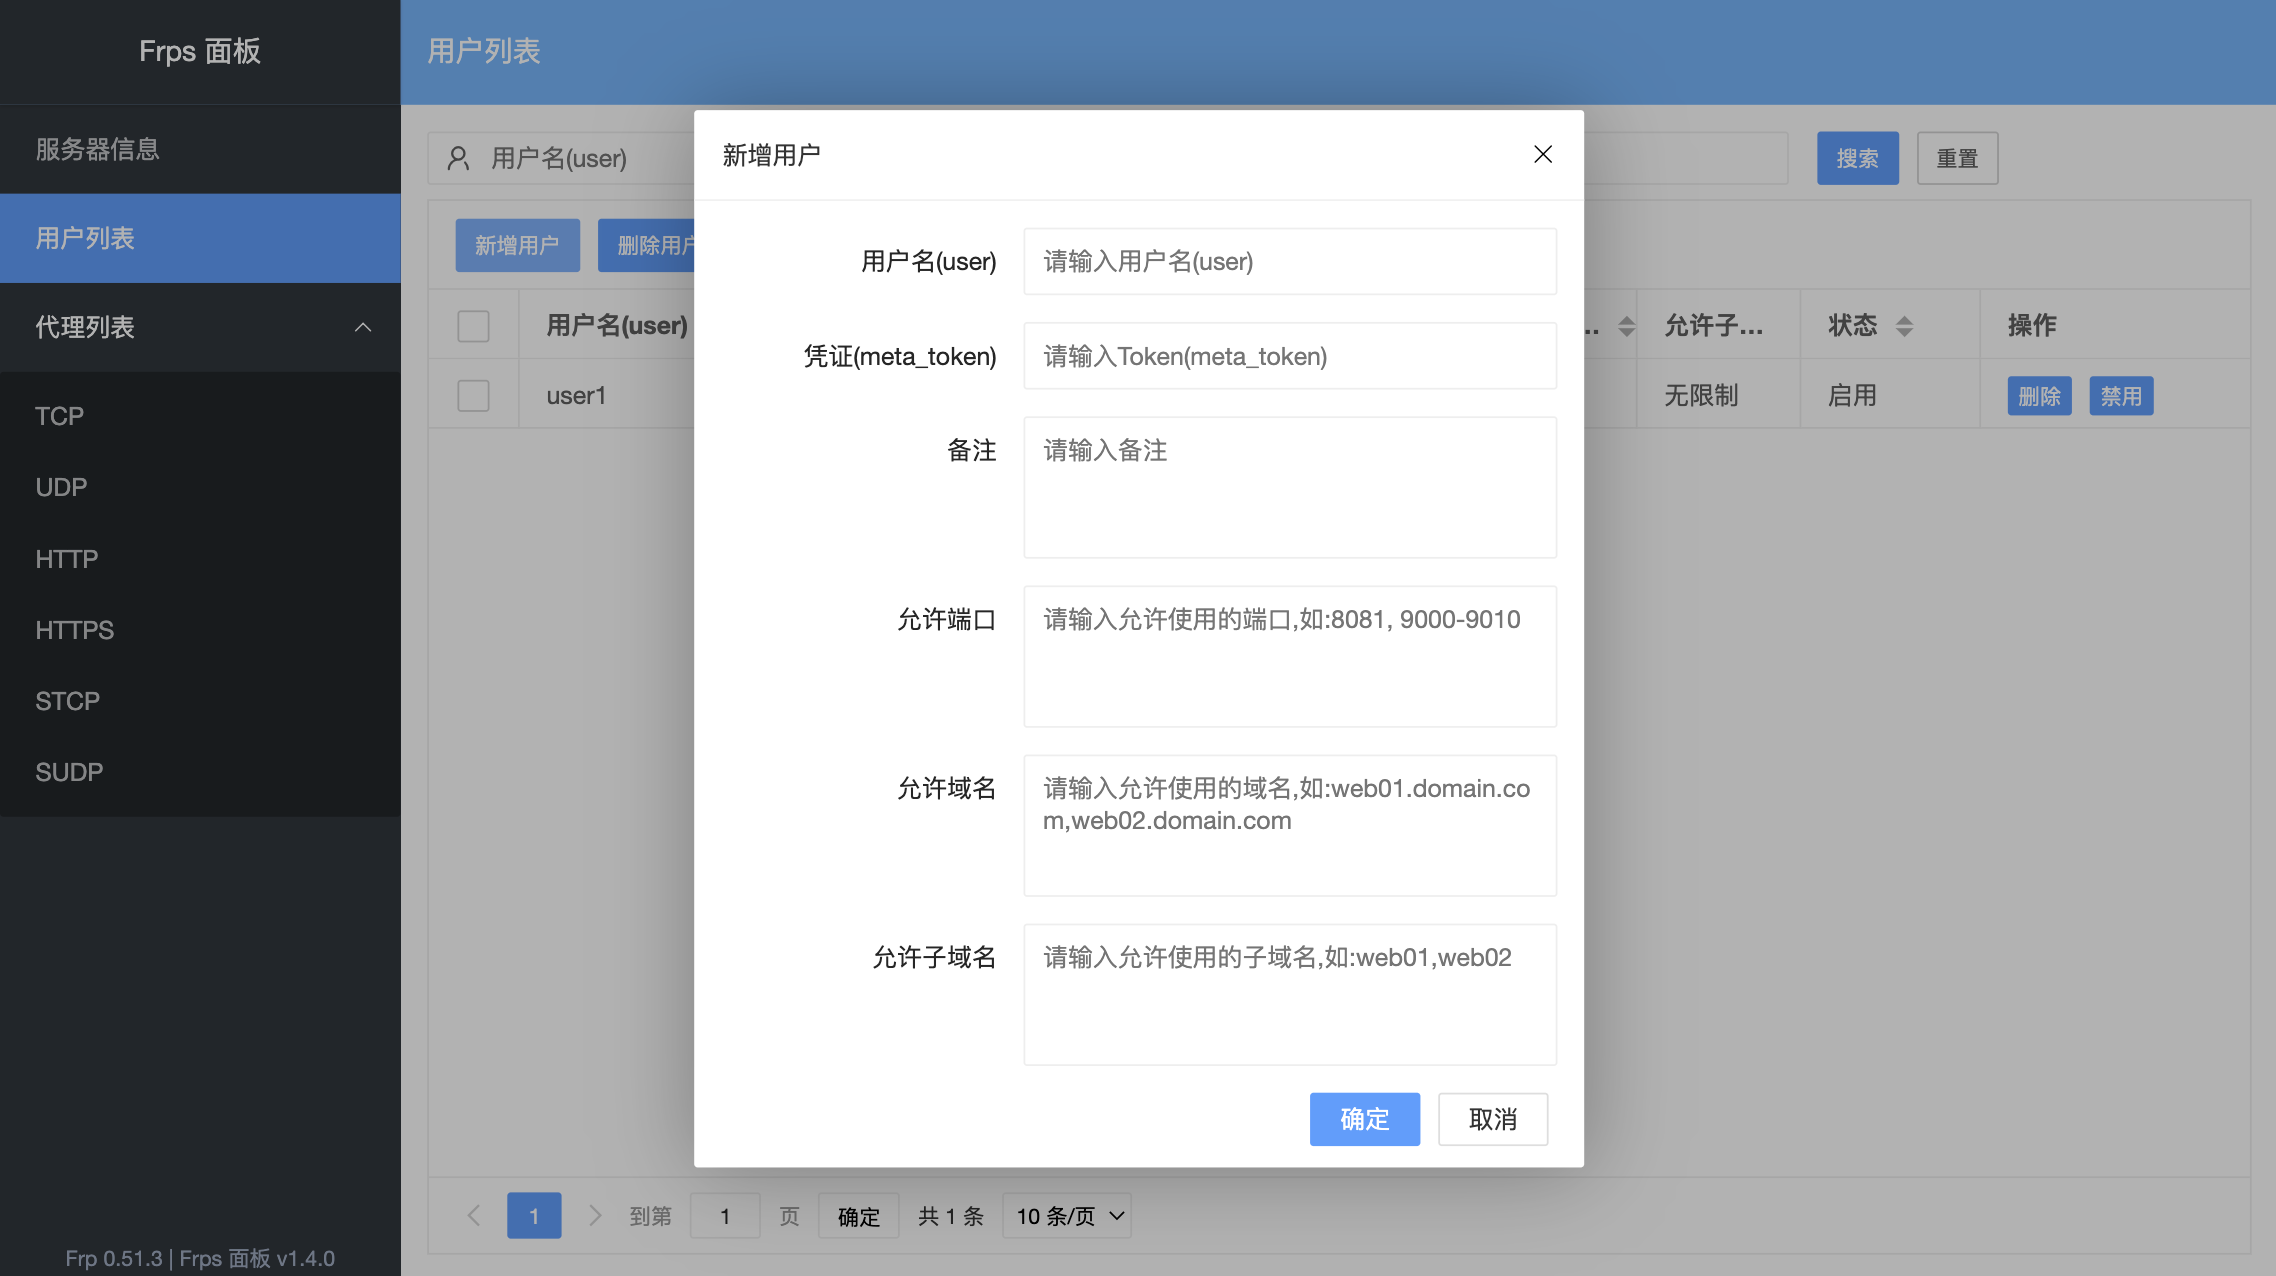The image size is (2276, 1276).
Task: Click the 备注 remarks input field
Action: click(1288, 487)
